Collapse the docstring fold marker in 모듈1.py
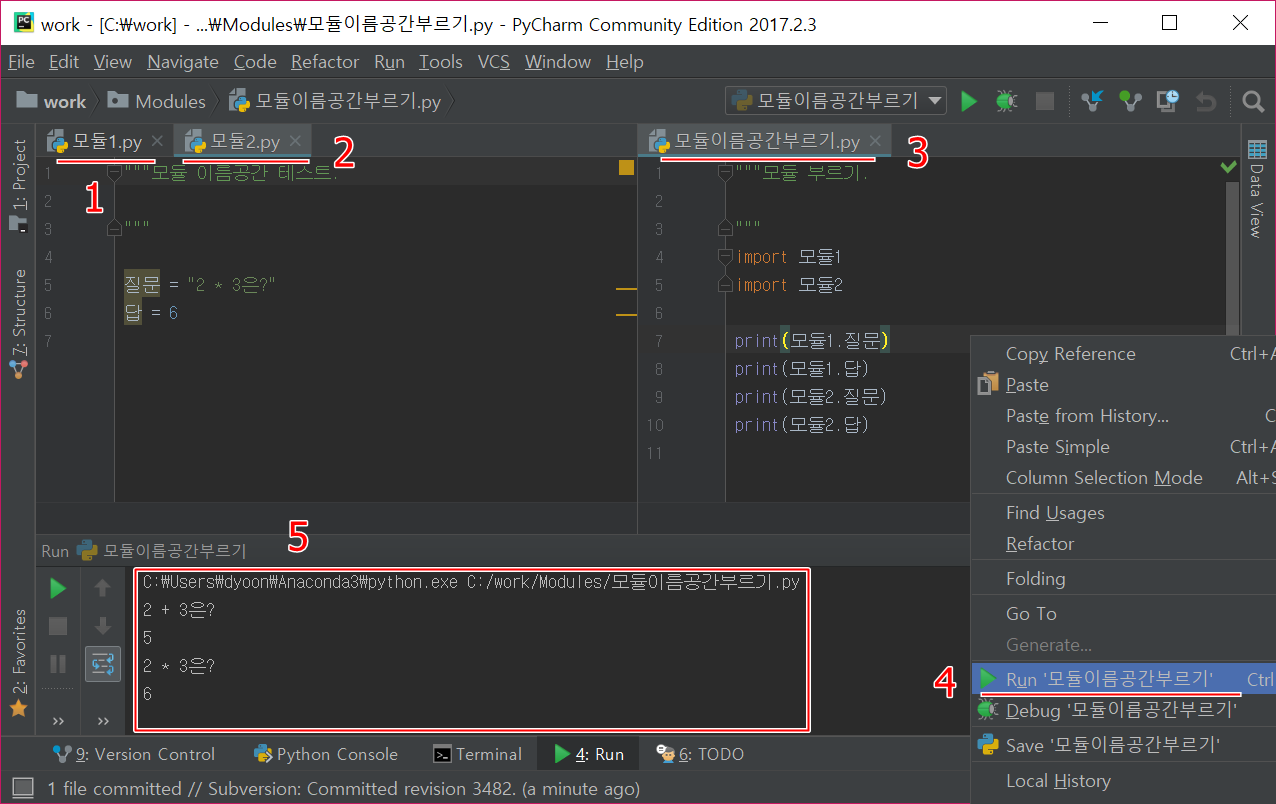 point(114,173)
